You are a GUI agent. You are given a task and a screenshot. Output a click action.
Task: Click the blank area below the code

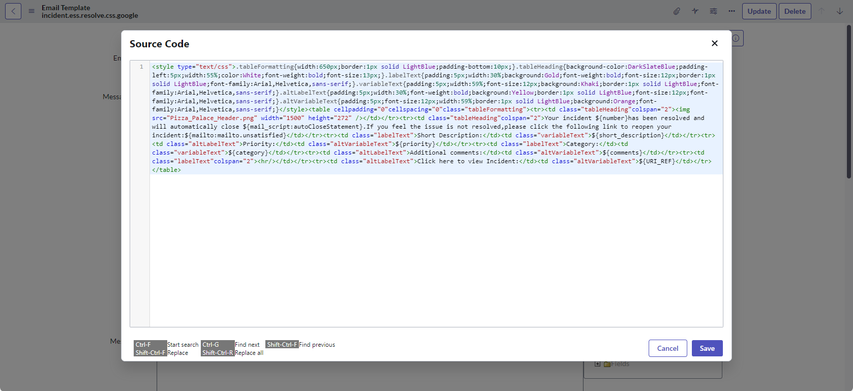435,250
